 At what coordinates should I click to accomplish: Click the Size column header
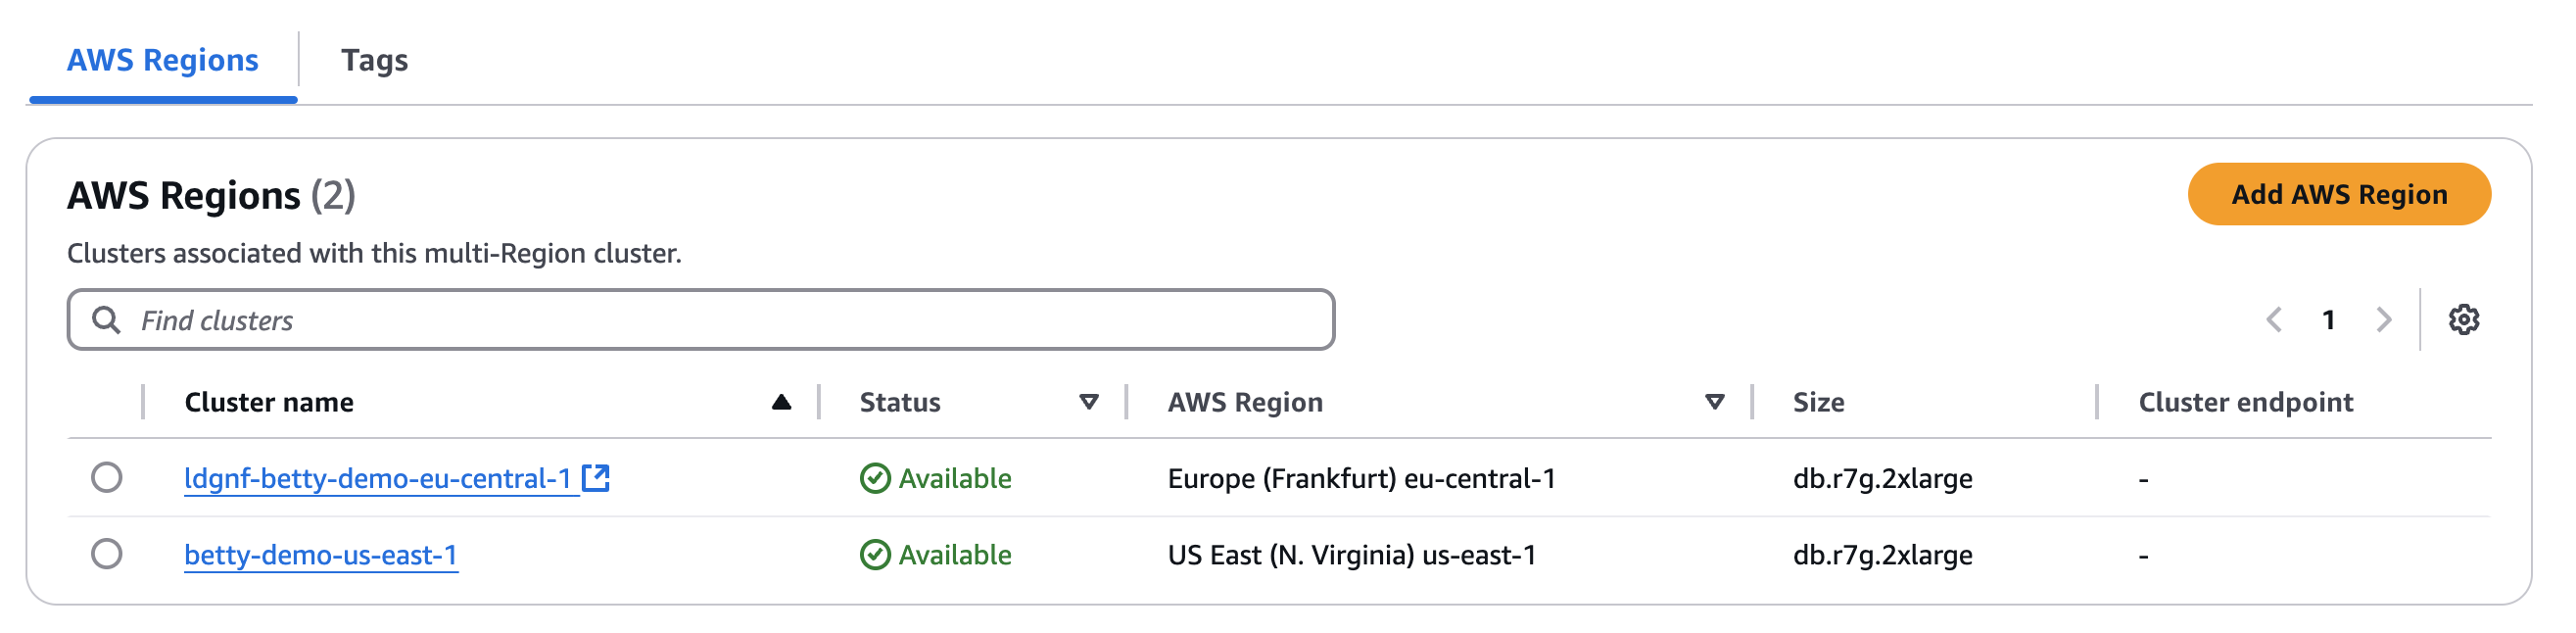pyautogui.click(x=1819, y=401)
